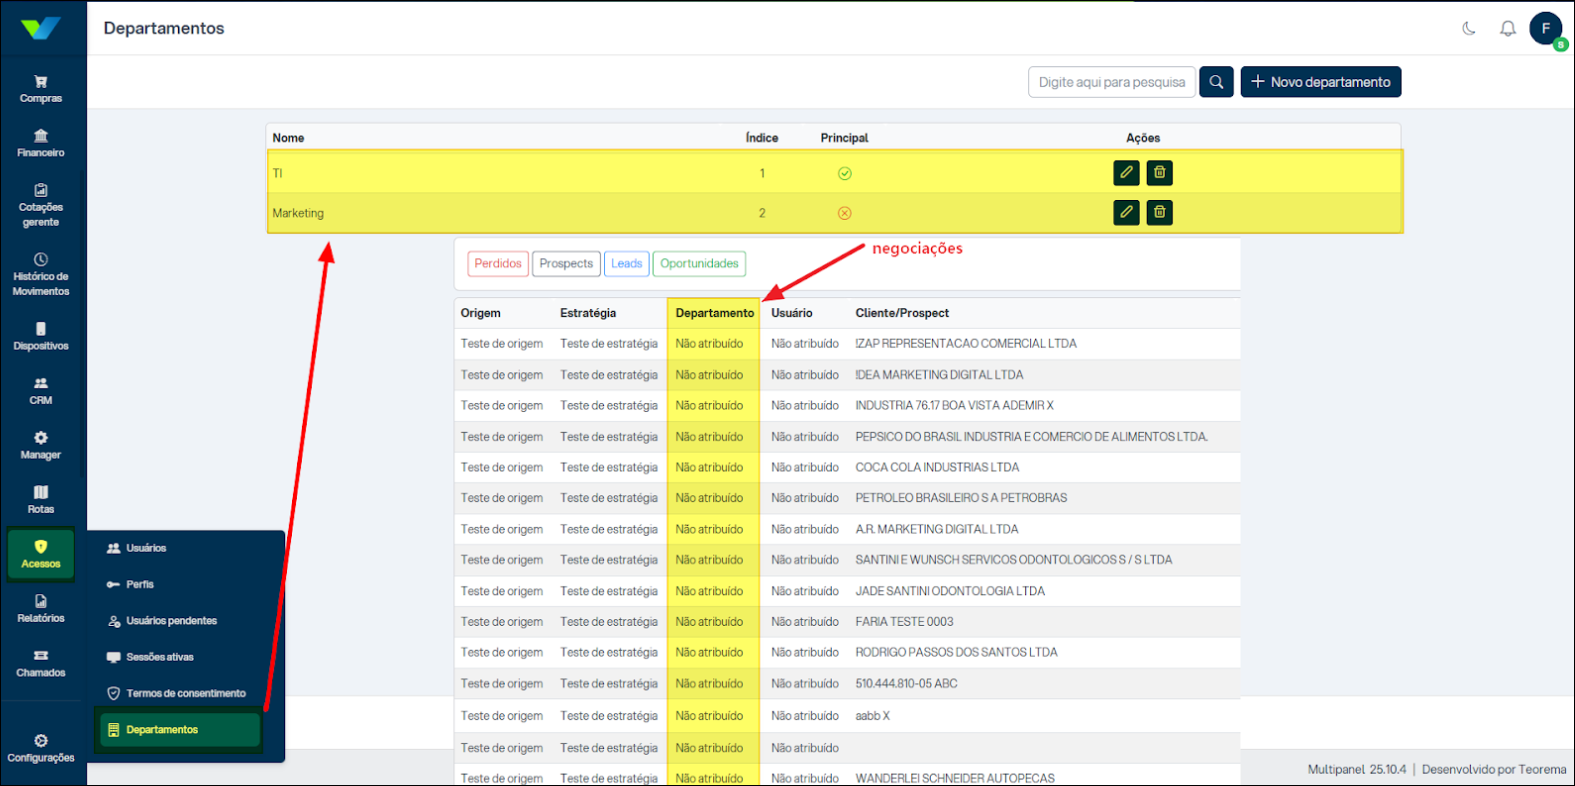The width and height of the screenshot is (1575, 786).
Task: Select Termos de consentimento menu item
Action: [185, 693]
